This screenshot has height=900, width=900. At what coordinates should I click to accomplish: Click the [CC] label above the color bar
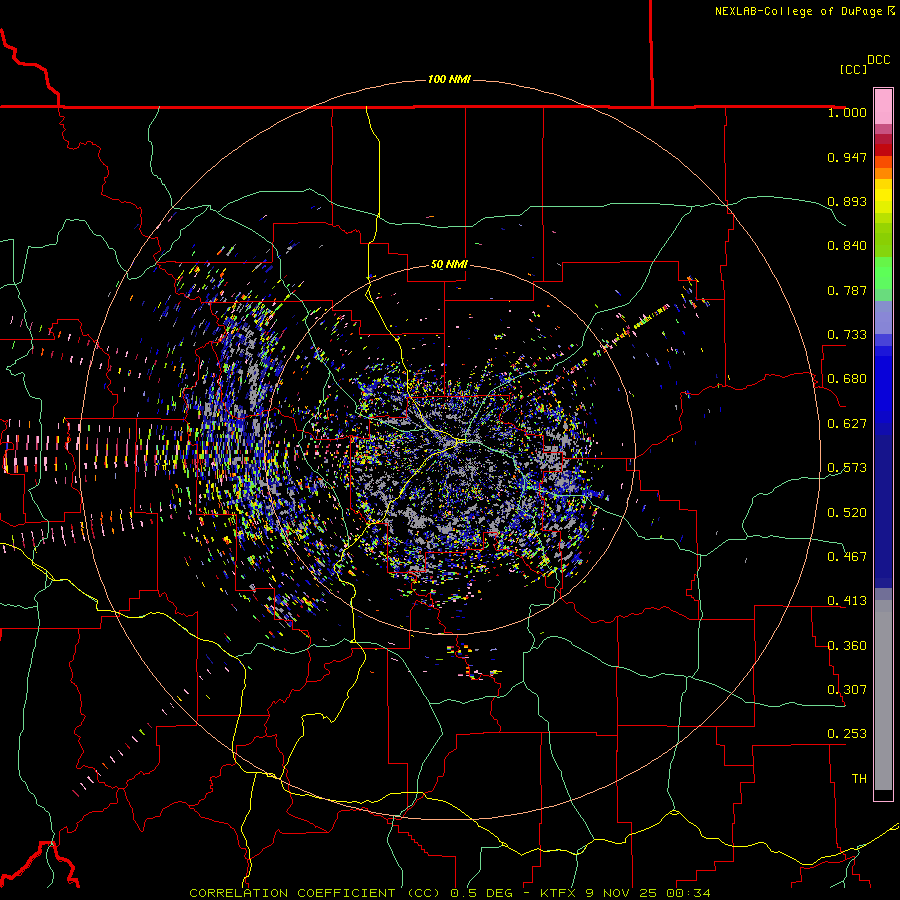(x=853, y=69)
